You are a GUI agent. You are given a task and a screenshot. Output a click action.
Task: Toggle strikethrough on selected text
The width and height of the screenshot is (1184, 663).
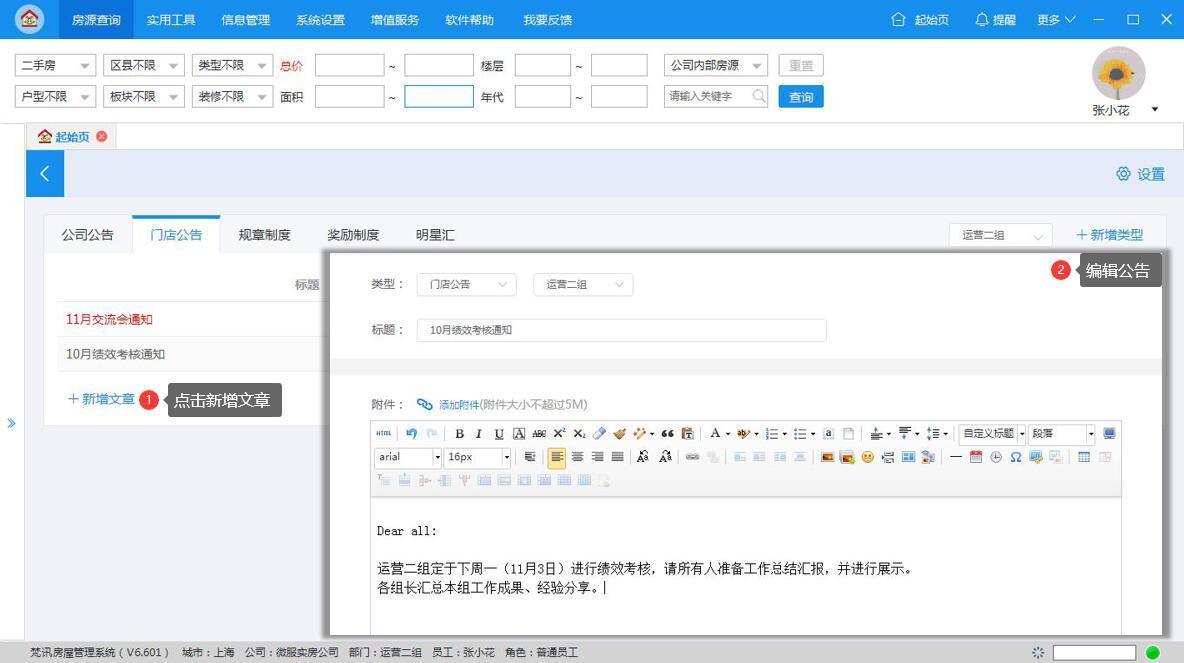pyautogui.click(x=539, y=433)
